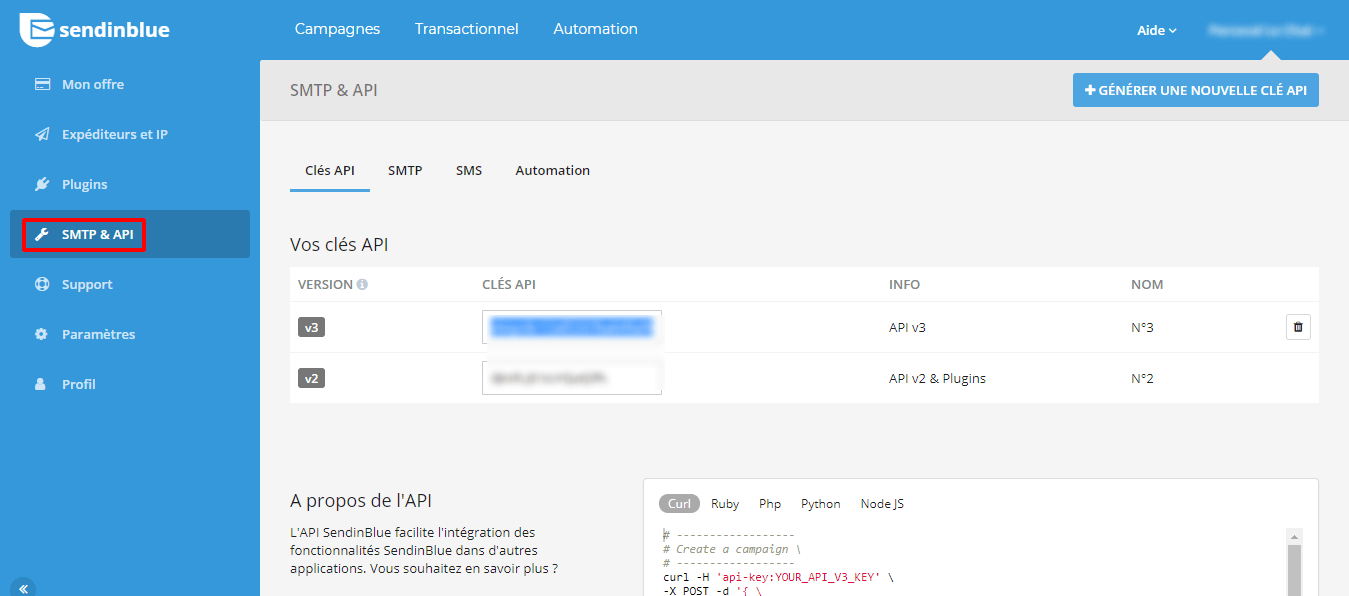Screen dimensions: 1349x596
Task: Click the 'A propos de l'API' heading
Action: [361, 500]
